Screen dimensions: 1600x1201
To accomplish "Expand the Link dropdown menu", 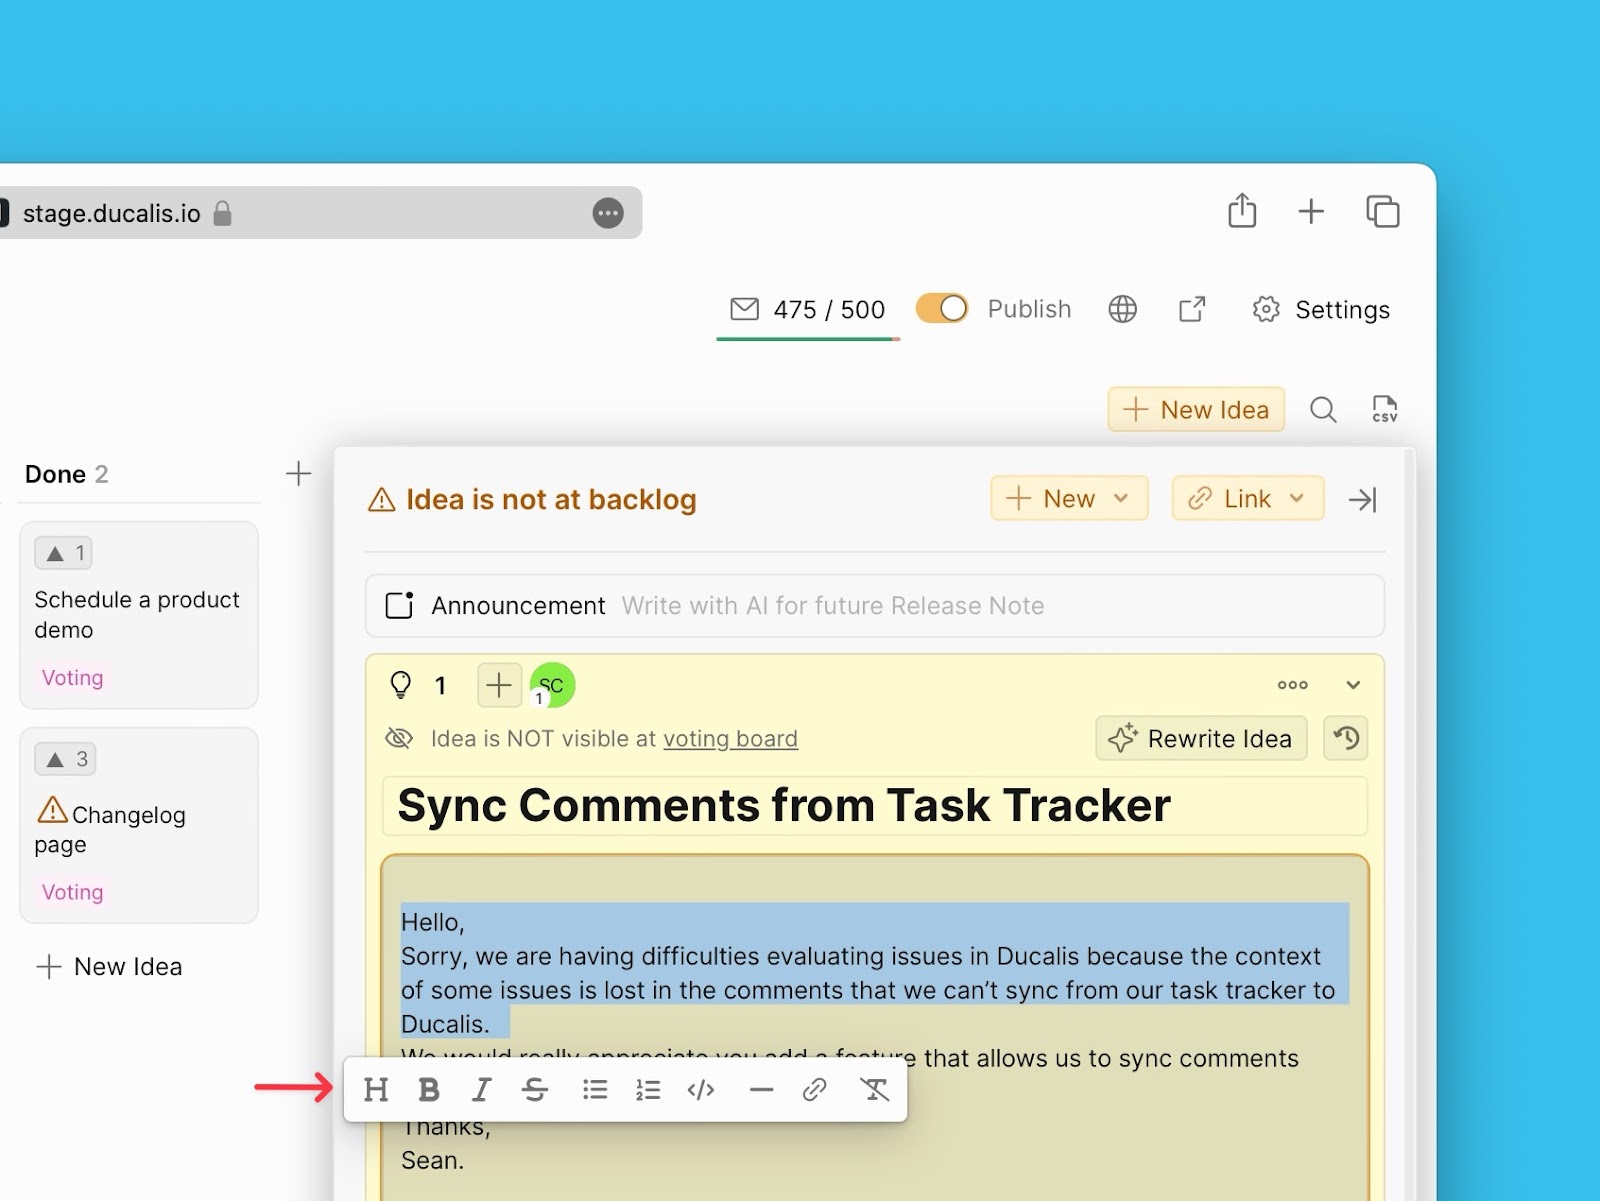I will click(1247, 498).
